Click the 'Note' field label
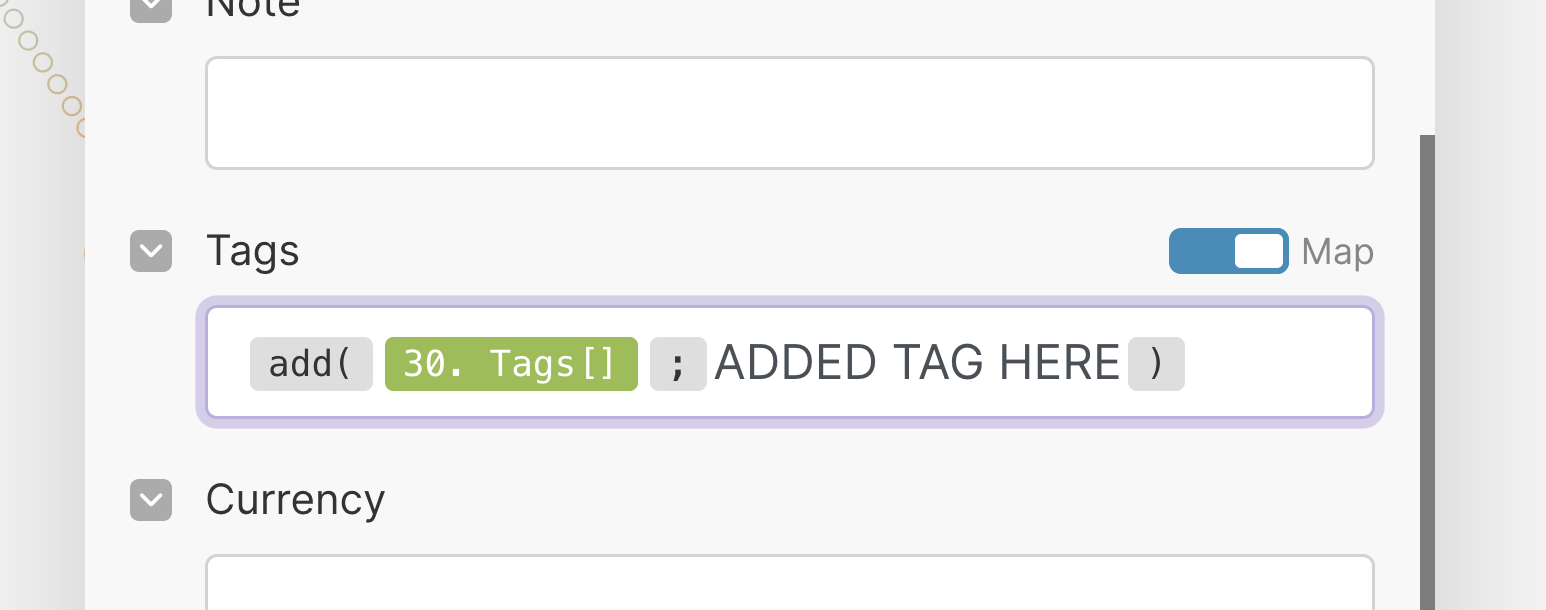This screenshot has width=1546, height=610. click(x=252, y=8)
